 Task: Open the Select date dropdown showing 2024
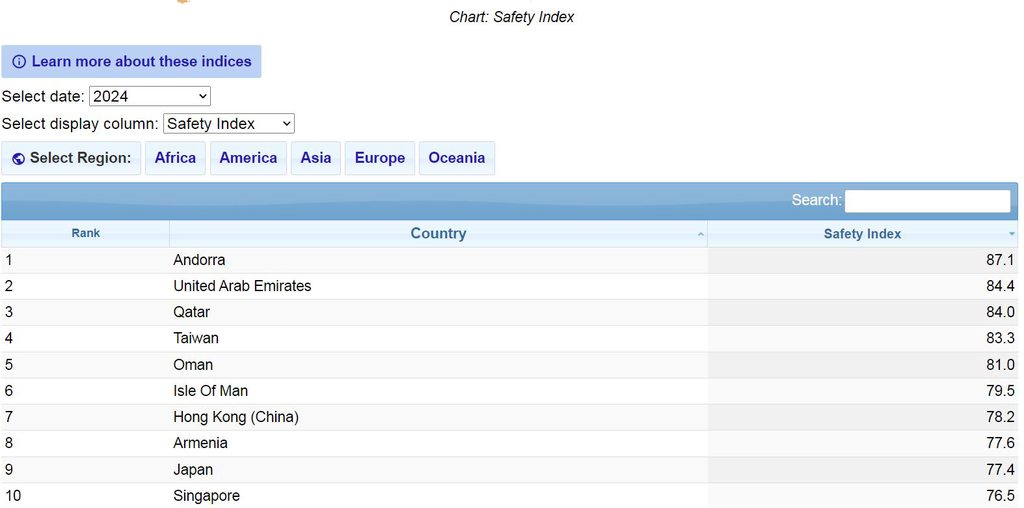click(x=149, y=96)
